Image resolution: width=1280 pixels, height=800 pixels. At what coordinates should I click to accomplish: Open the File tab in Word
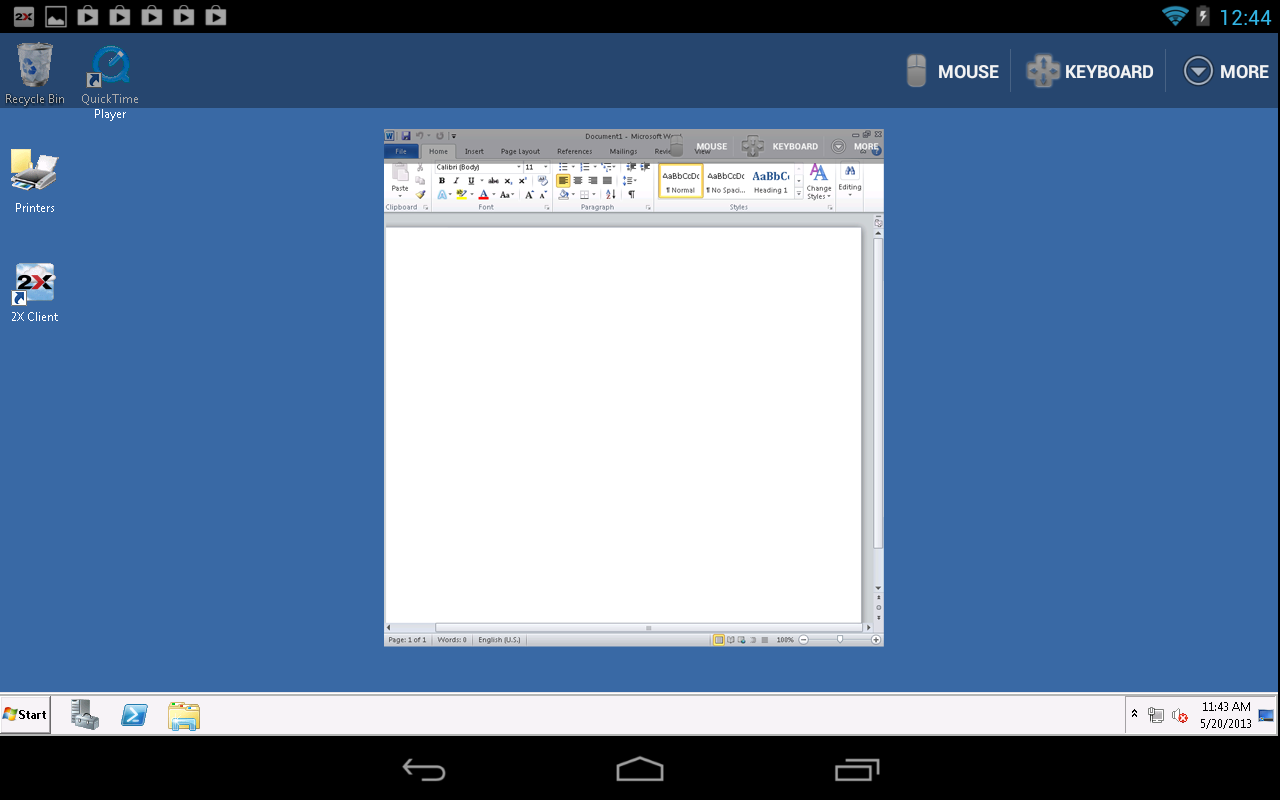401,151
